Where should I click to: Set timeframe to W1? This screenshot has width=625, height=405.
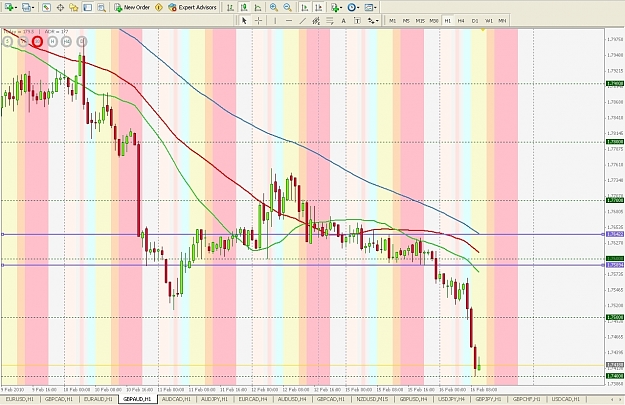[x=489, y=21]
